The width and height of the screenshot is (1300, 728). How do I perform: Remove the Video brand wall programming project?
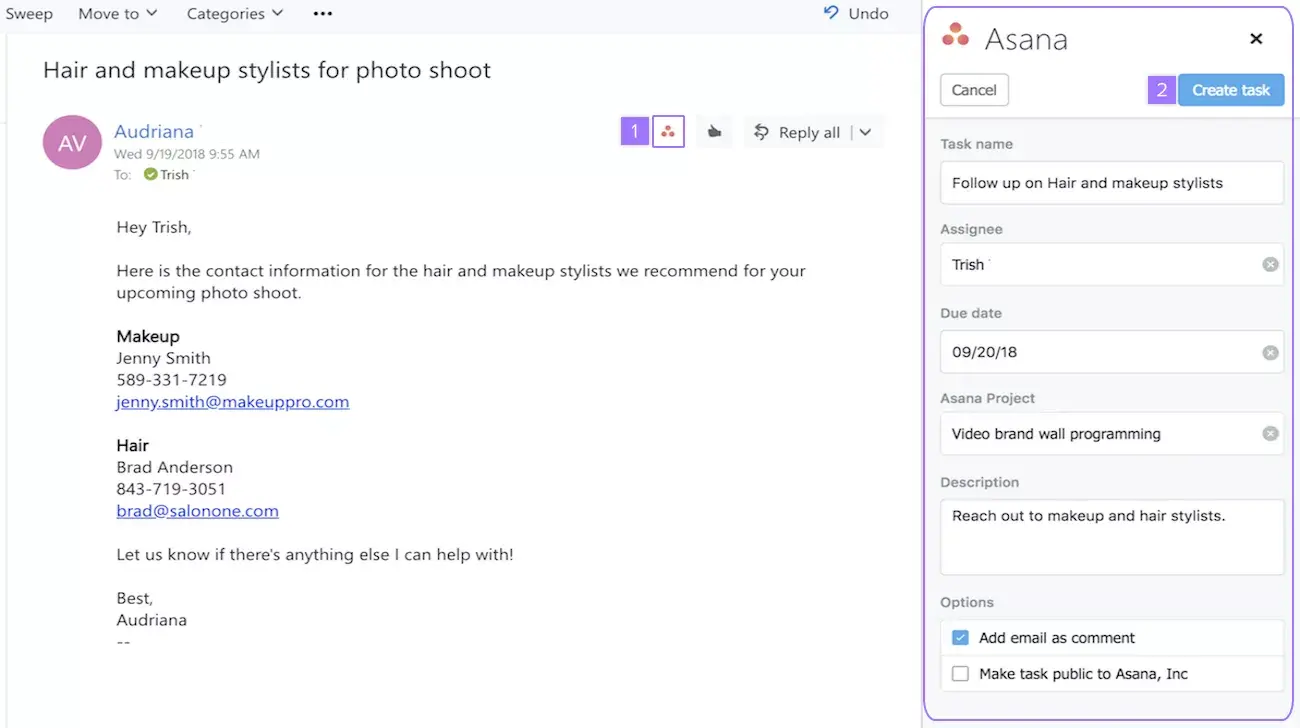click(x=1270, y=433)
